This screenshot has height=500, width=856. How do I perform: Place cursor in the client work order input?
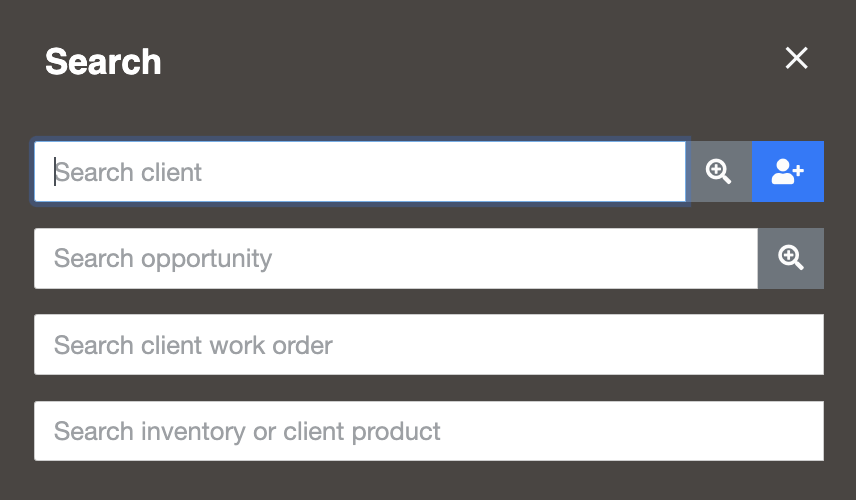(429, 344)
